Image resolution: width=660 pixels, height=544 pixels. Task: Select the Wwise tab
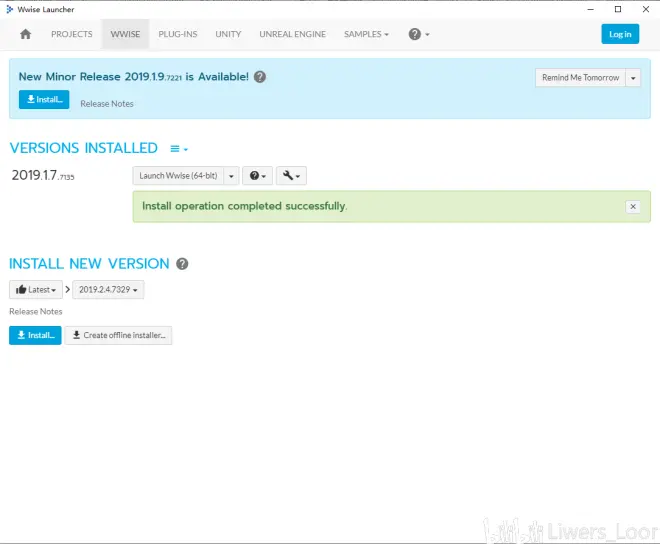click(x=125, y=34)
